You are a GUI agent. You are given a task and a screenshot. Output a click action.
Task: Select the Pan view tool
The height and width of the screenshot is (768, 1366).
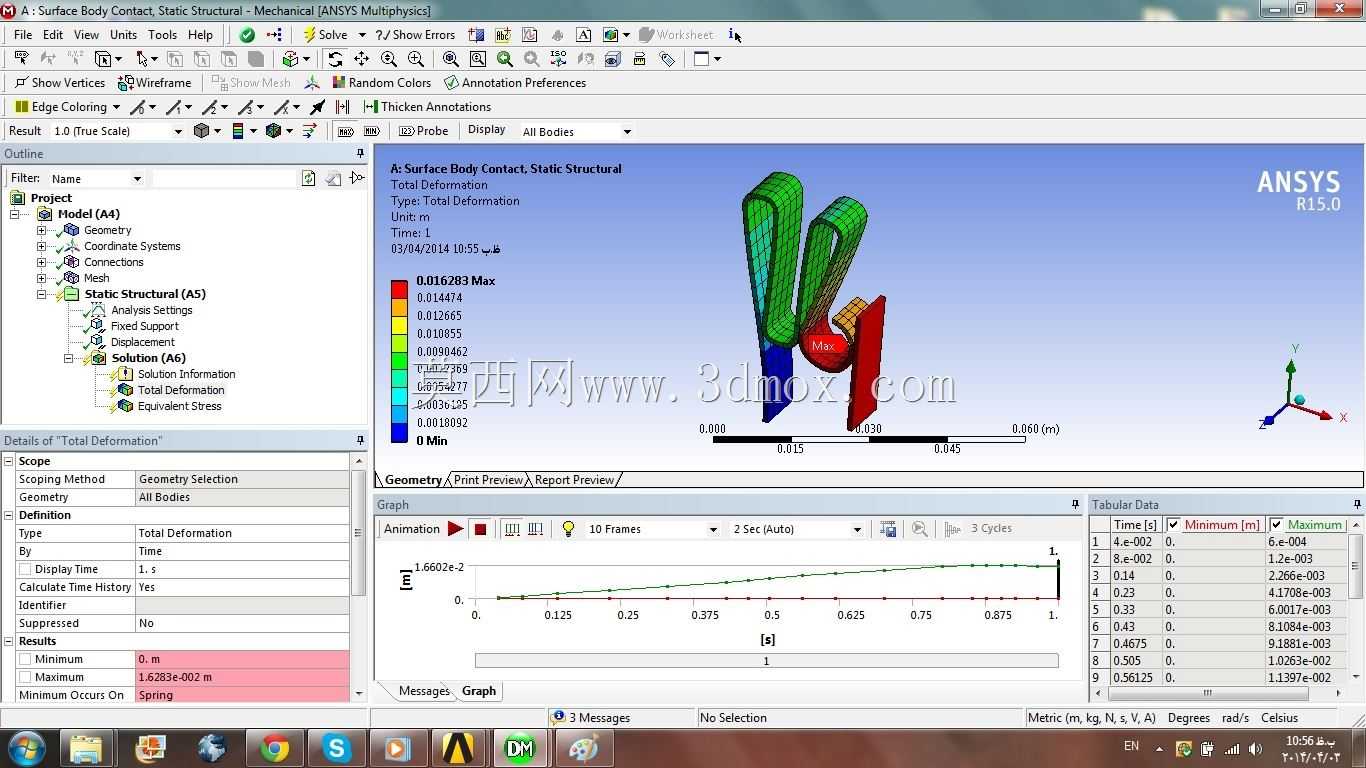pos(362,59)
